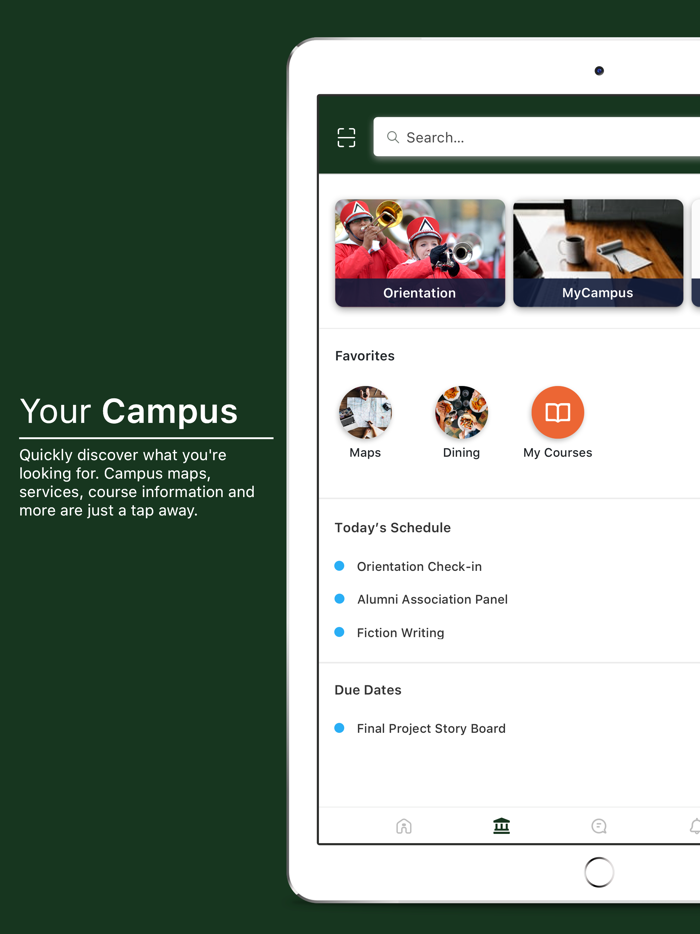Click the blue dot beside Final Project Story Board
This screenshot has height=934, width=700.
[340, 728]
